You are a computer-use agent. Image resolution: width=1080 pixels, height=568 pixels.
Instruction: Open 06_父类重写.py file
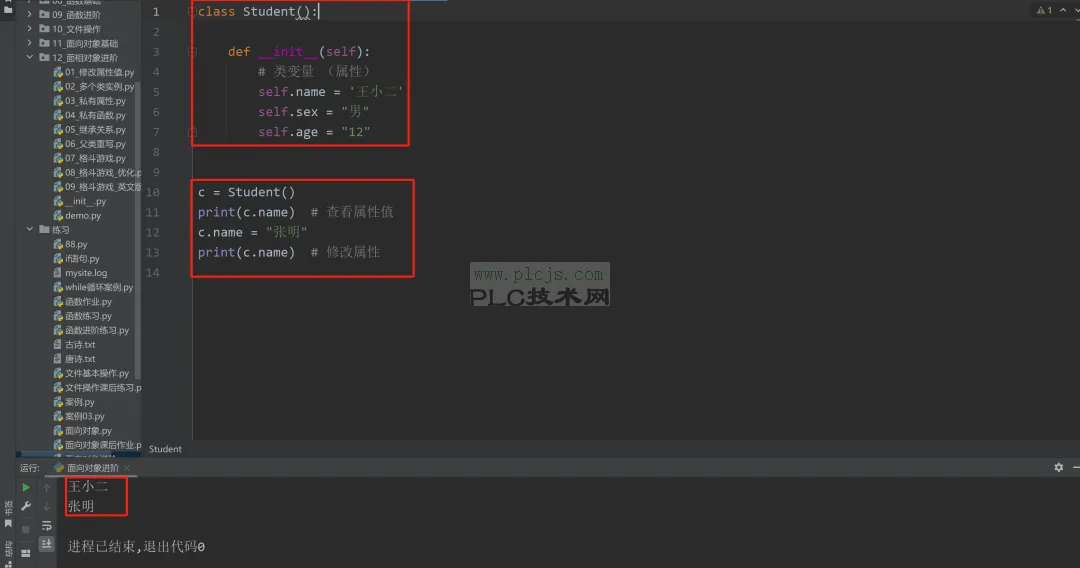click(x=90, y=144)
